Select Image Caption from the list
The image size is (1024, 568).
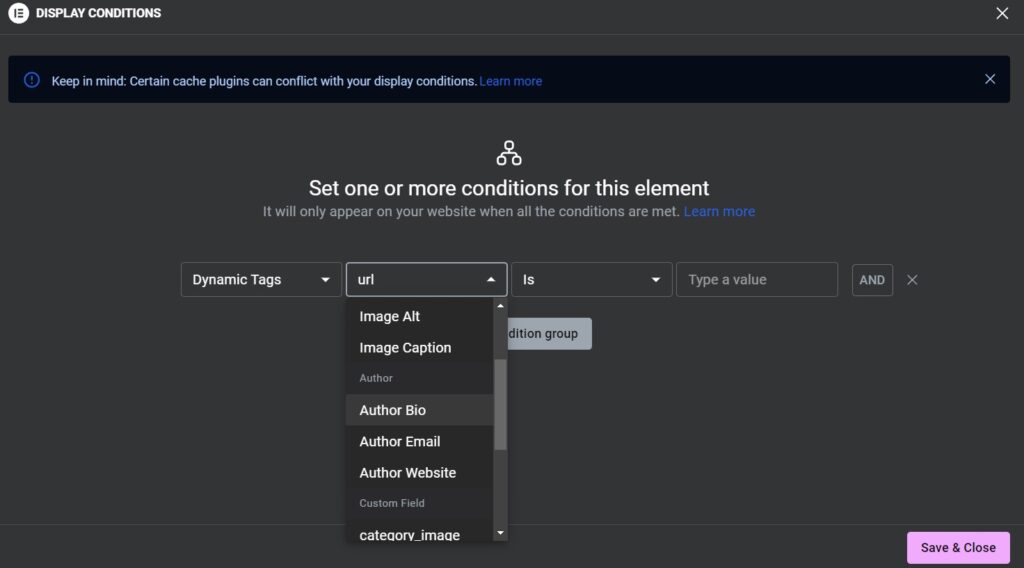tap(419, 347)
